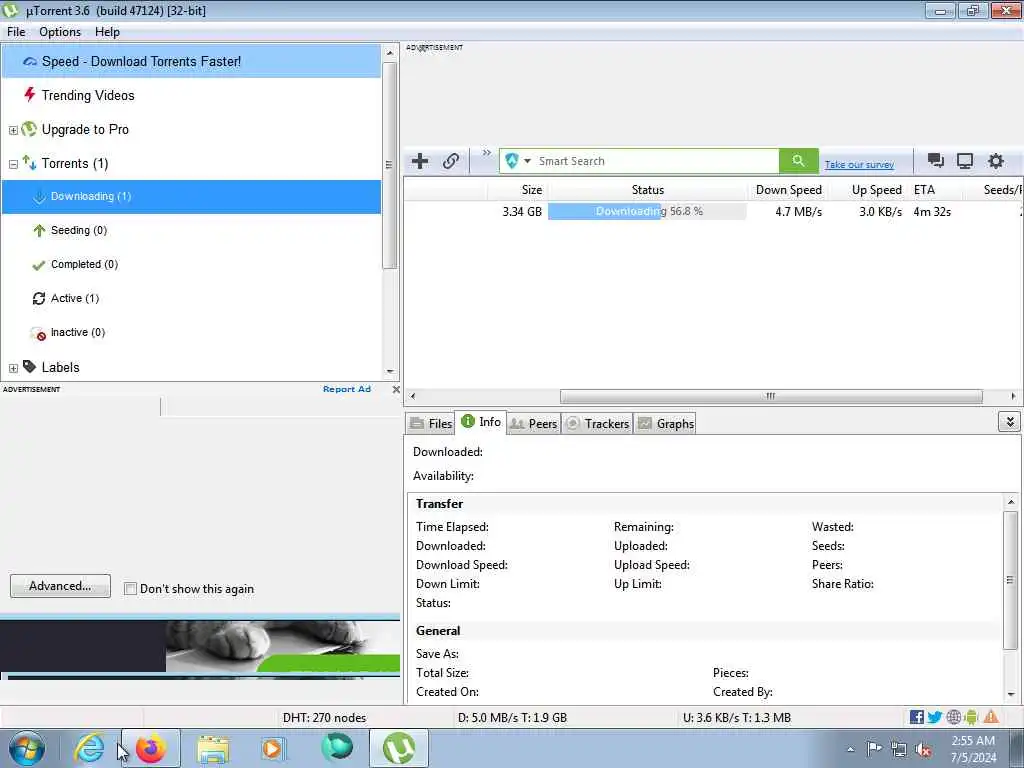
Task: Select Completed (0) in sidebar
Action: click(84, 264)
